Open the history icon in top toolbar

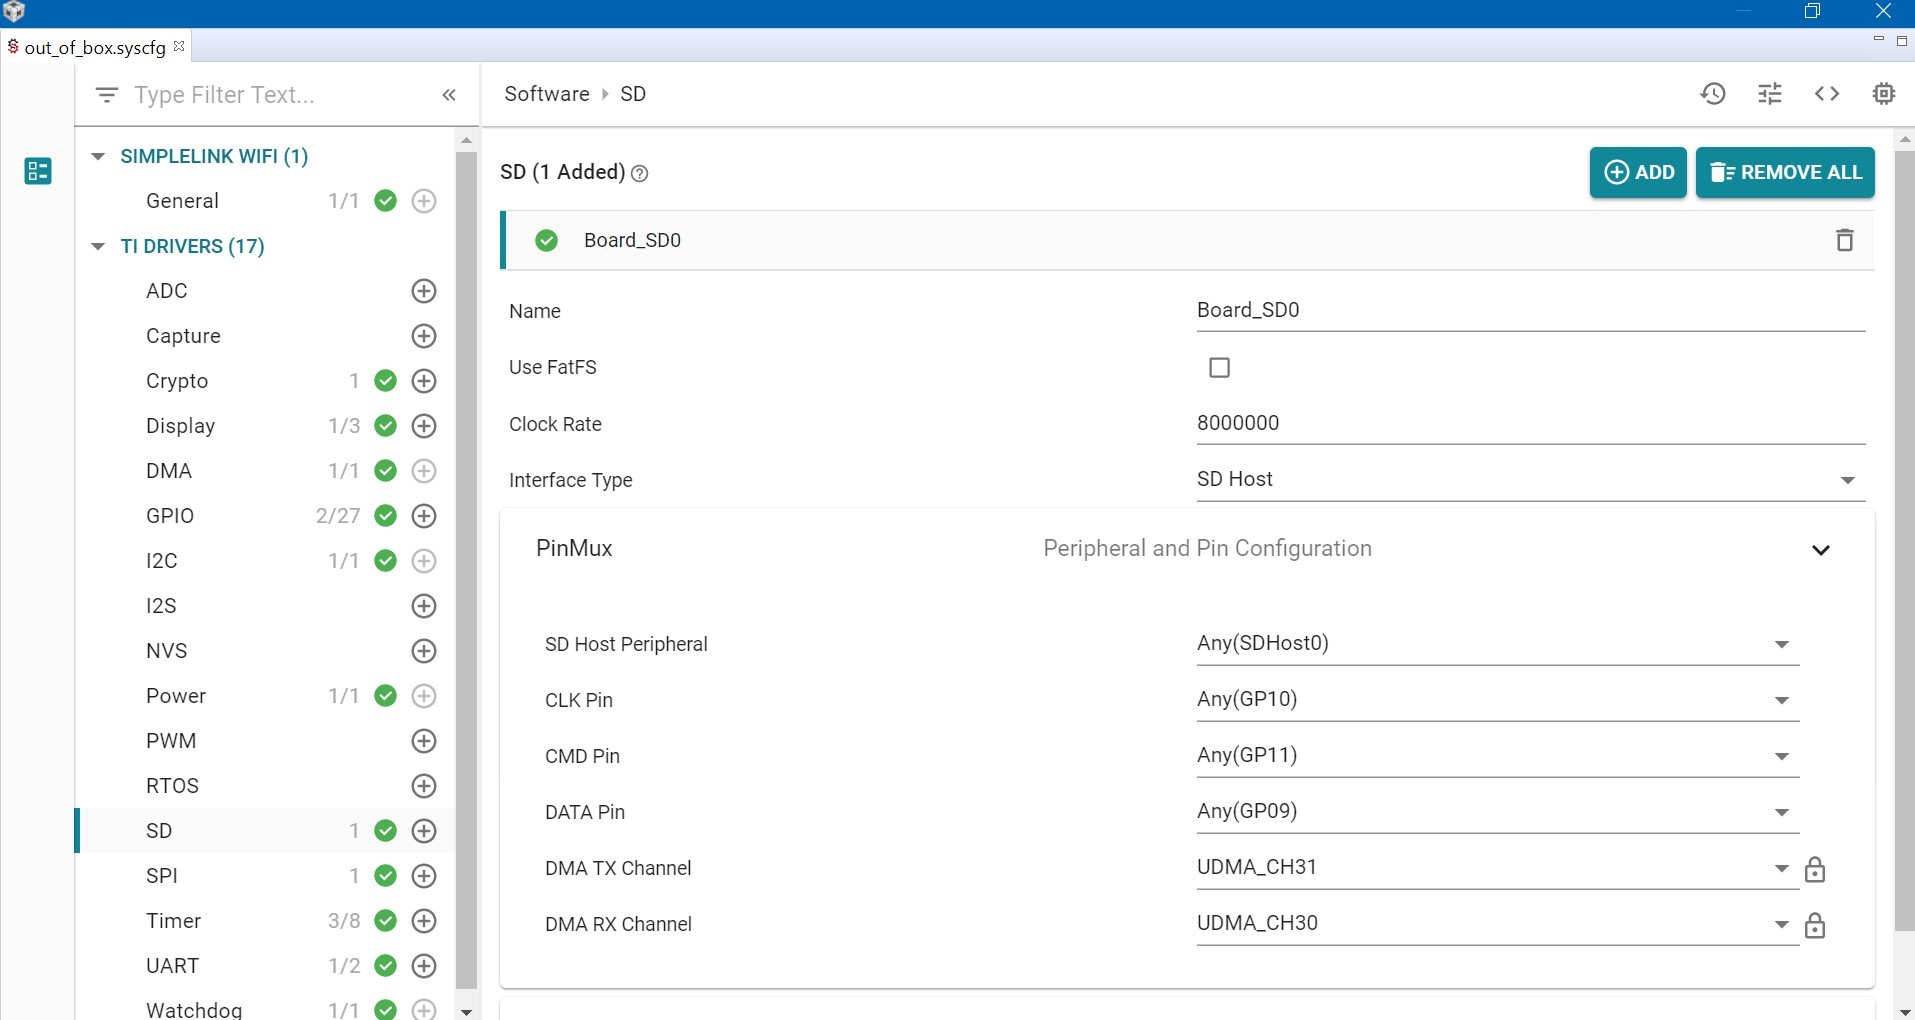point(1712,94)
